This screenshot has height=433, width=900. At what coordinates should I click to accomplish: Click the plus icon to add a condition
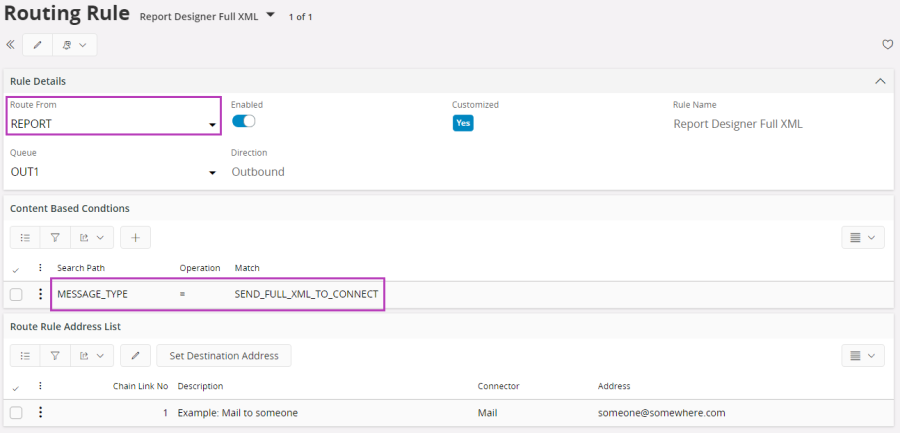click(135, 238)
